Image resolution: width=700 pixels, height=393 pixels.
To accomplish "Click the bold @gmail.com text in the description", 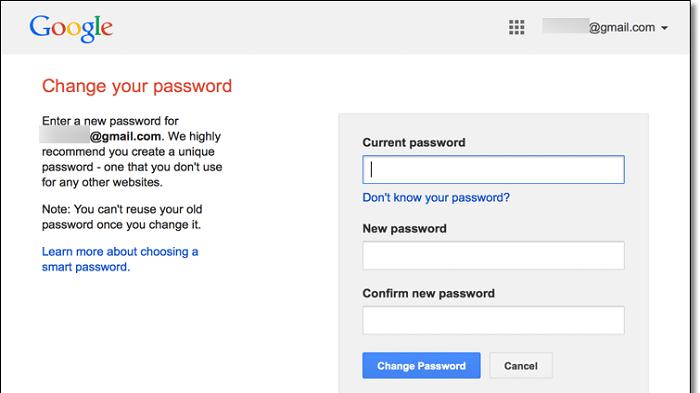I will (125, 136).
